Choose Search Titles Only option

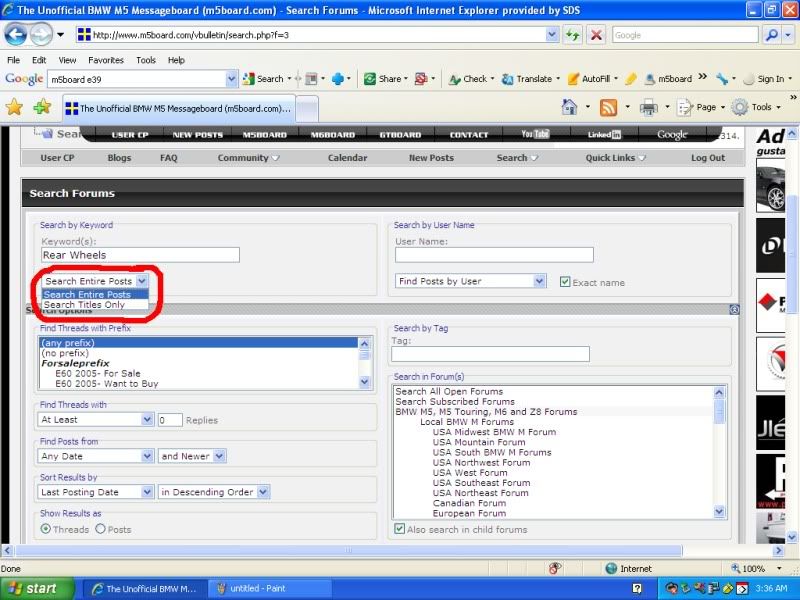pyautogui.click(x=85, y=305)
